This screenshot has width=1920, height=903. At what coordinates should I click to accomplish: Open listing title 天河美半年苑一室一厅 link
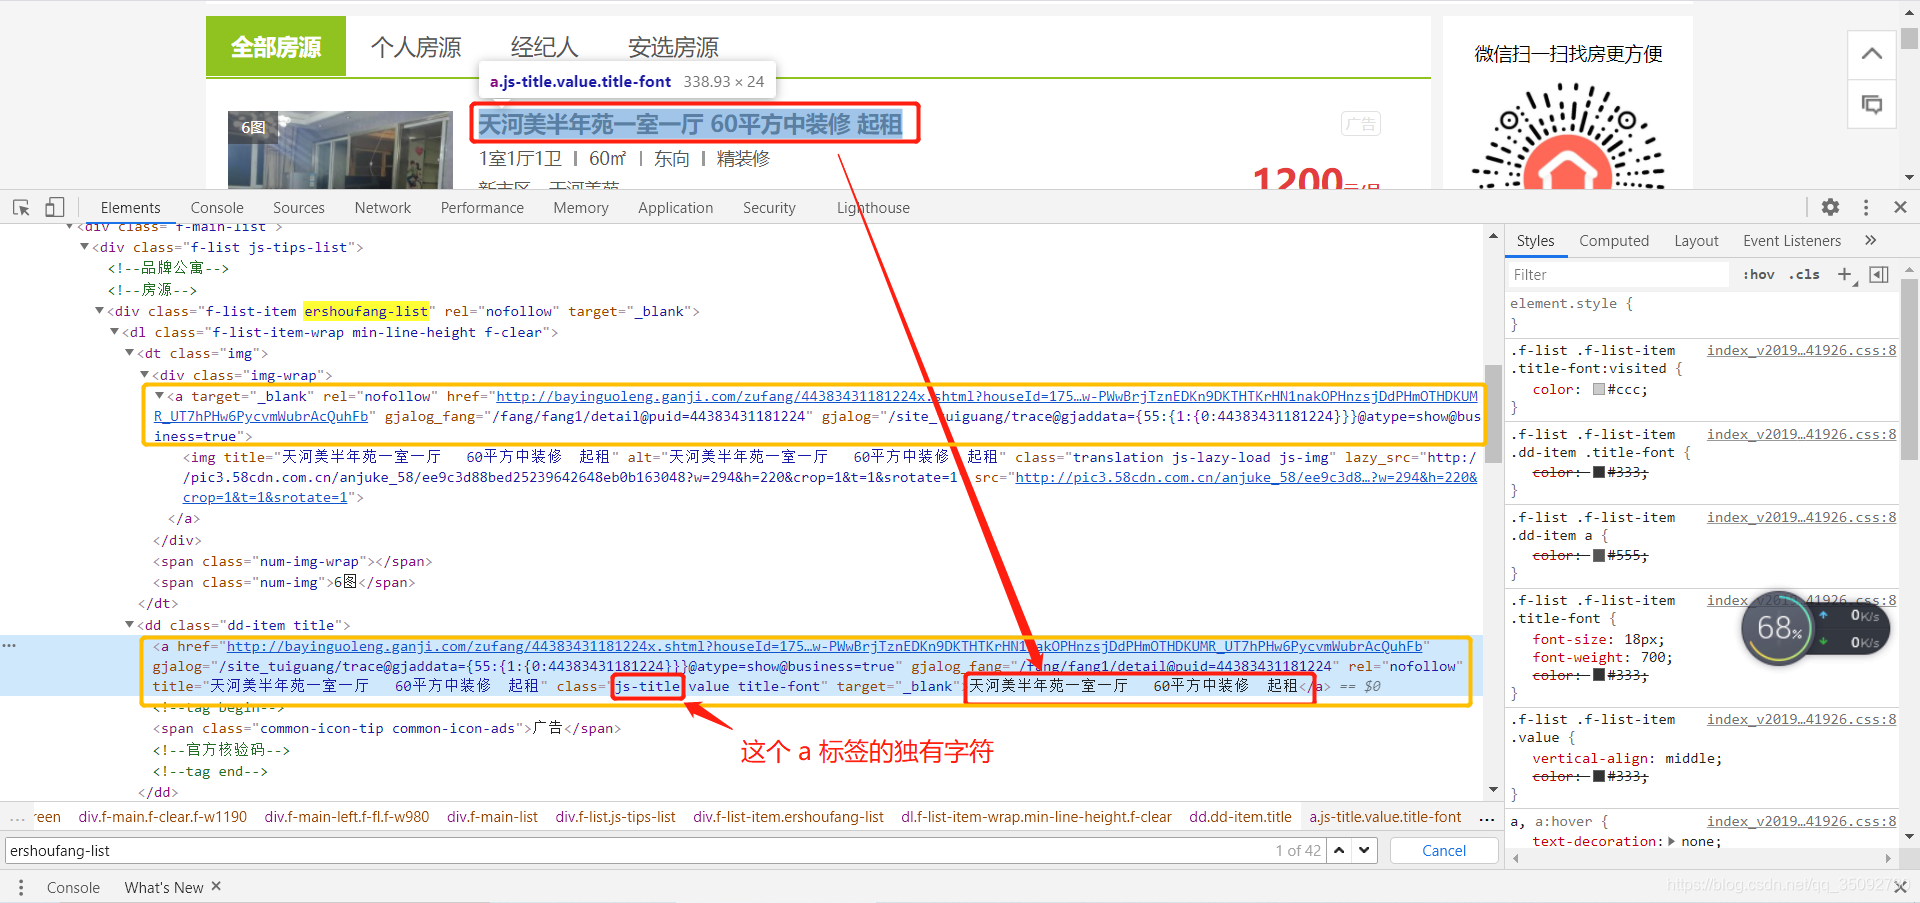691,124
